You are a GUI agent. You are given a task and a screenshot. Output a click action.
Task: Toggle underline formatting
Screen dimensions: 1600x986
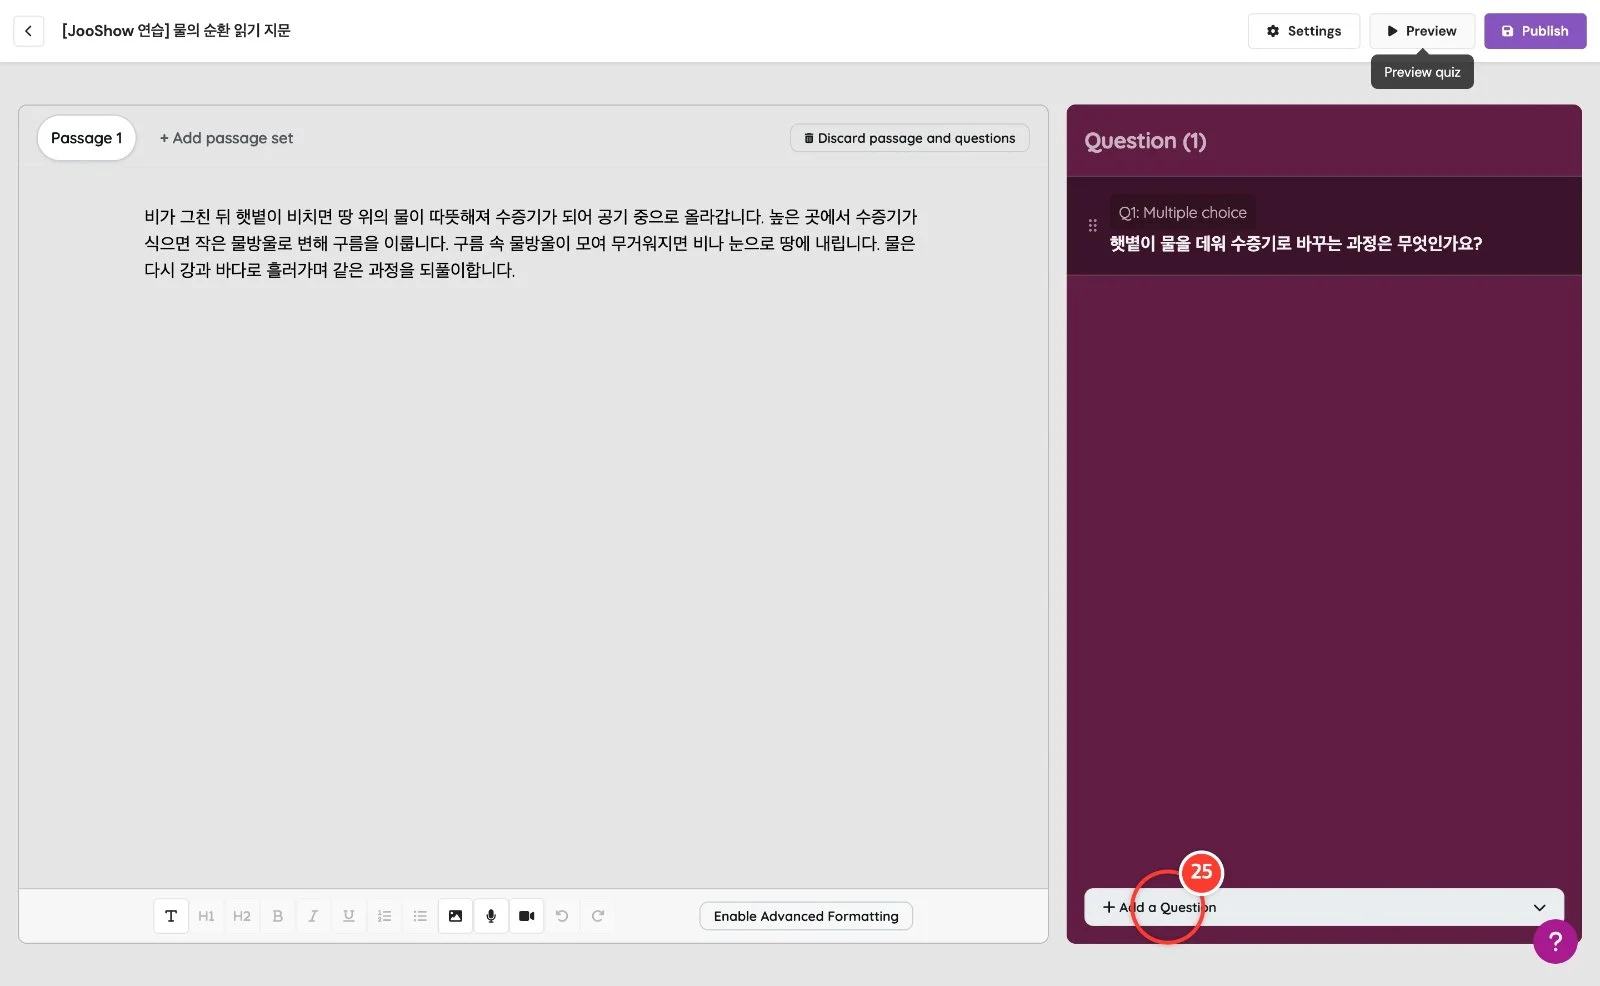(x=349, y=916)
